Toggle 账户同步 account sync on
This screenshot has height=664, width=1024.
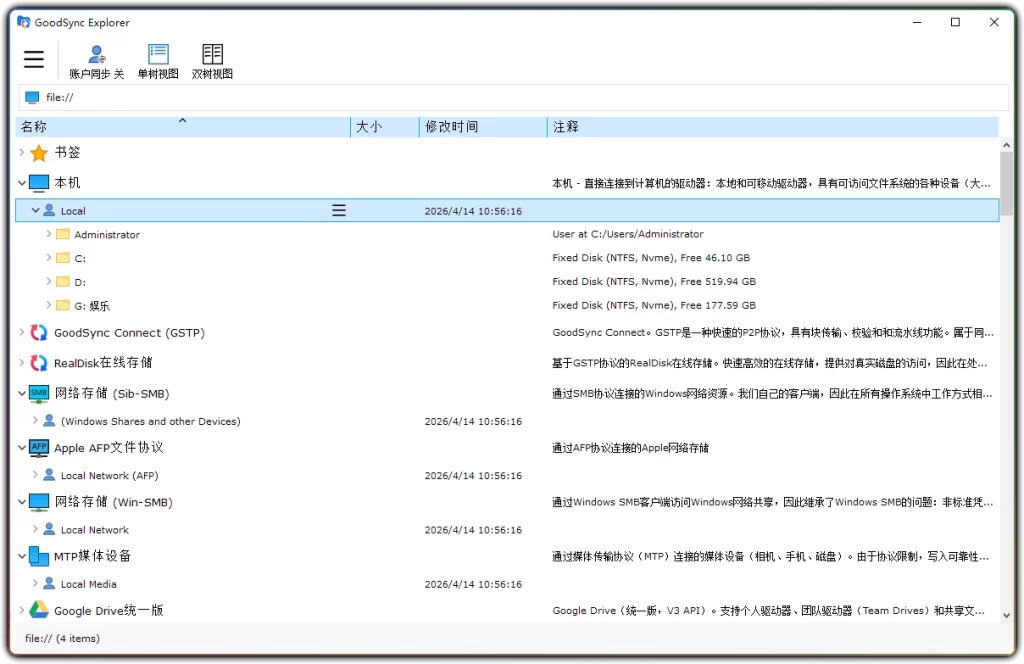(x=95, y=59)
